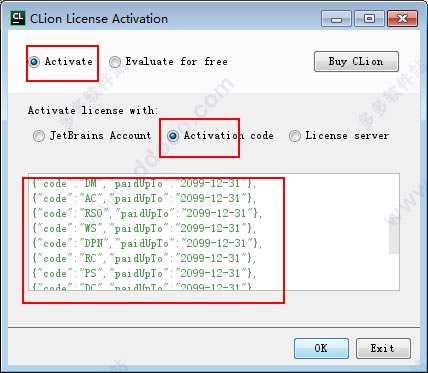Choose License server activation method

tap(339, 136)
